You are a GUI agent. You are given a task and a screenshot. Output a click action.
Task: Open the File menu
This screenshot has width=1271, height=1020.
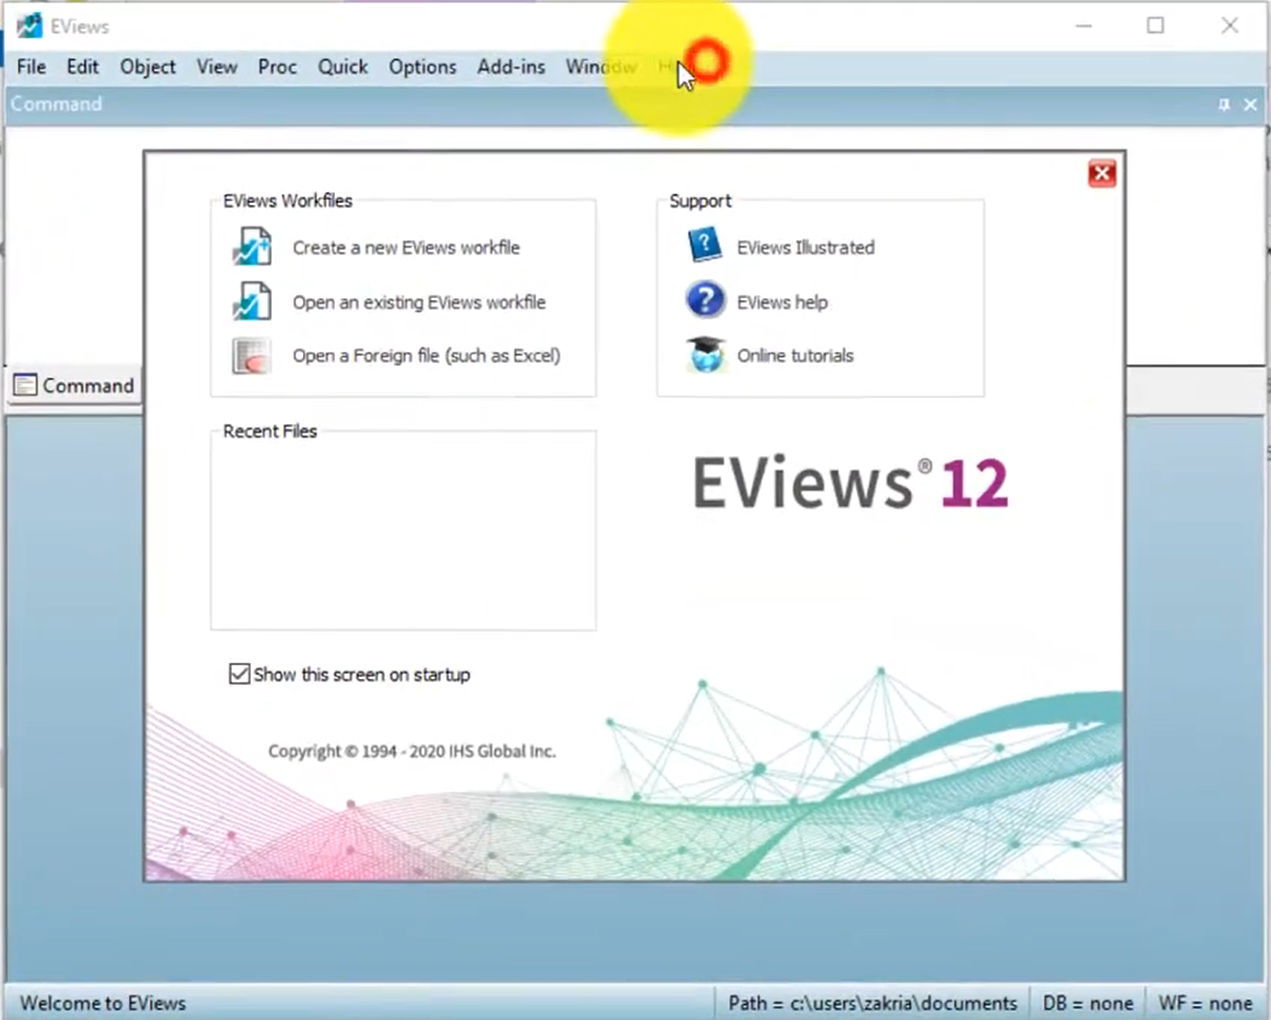pos(31,67)
